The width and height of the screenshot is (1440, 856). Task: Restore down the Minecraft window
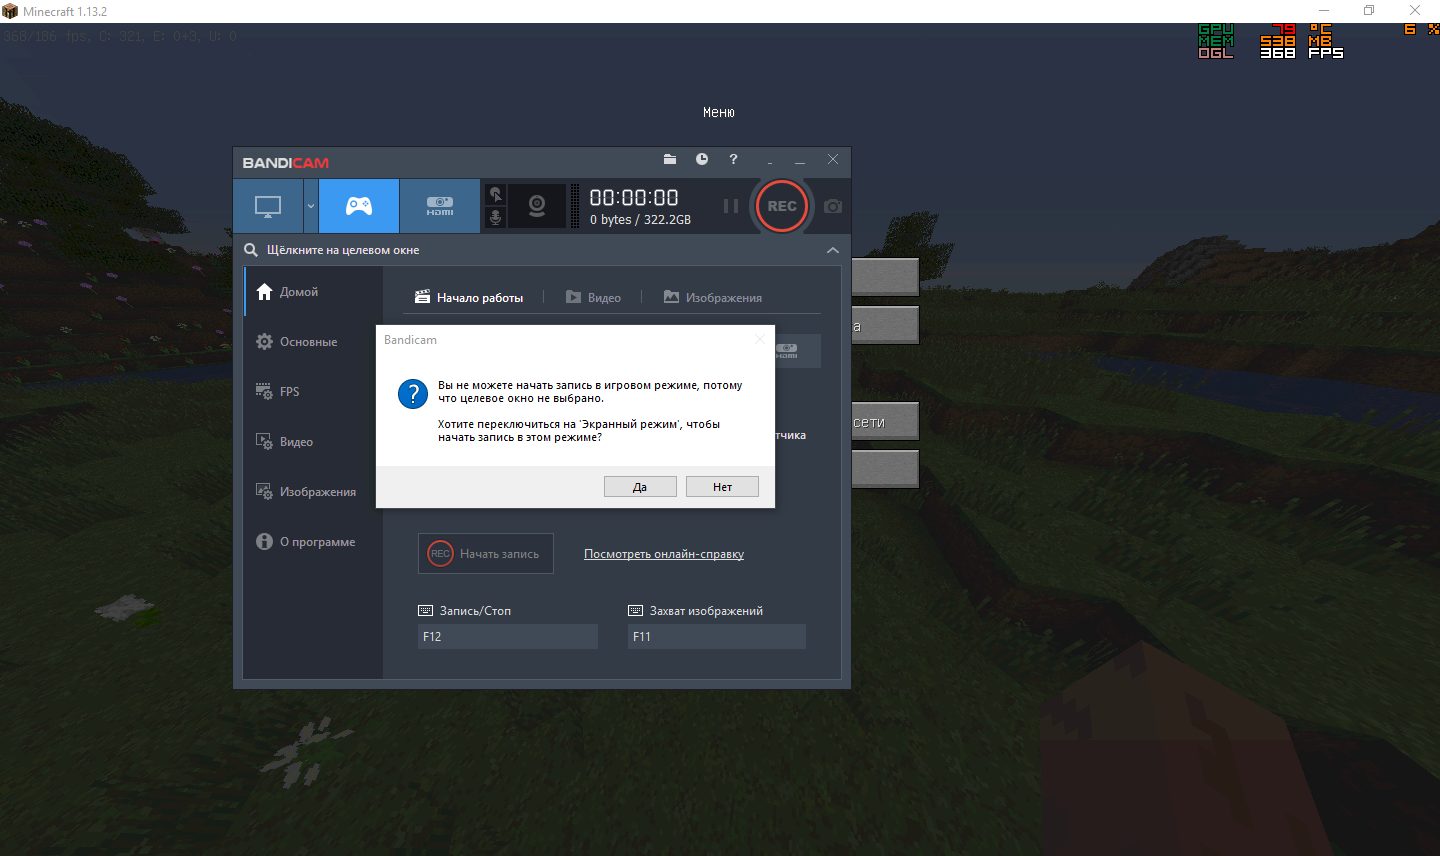(1369, 10)
